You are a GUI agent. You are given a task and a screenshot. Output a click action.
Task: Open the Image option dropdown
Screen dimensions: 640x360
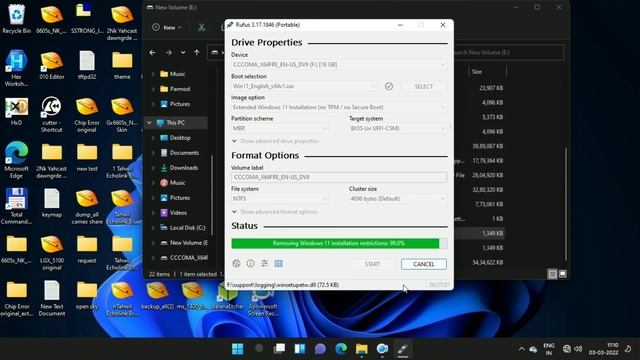(x=339, y=107)
